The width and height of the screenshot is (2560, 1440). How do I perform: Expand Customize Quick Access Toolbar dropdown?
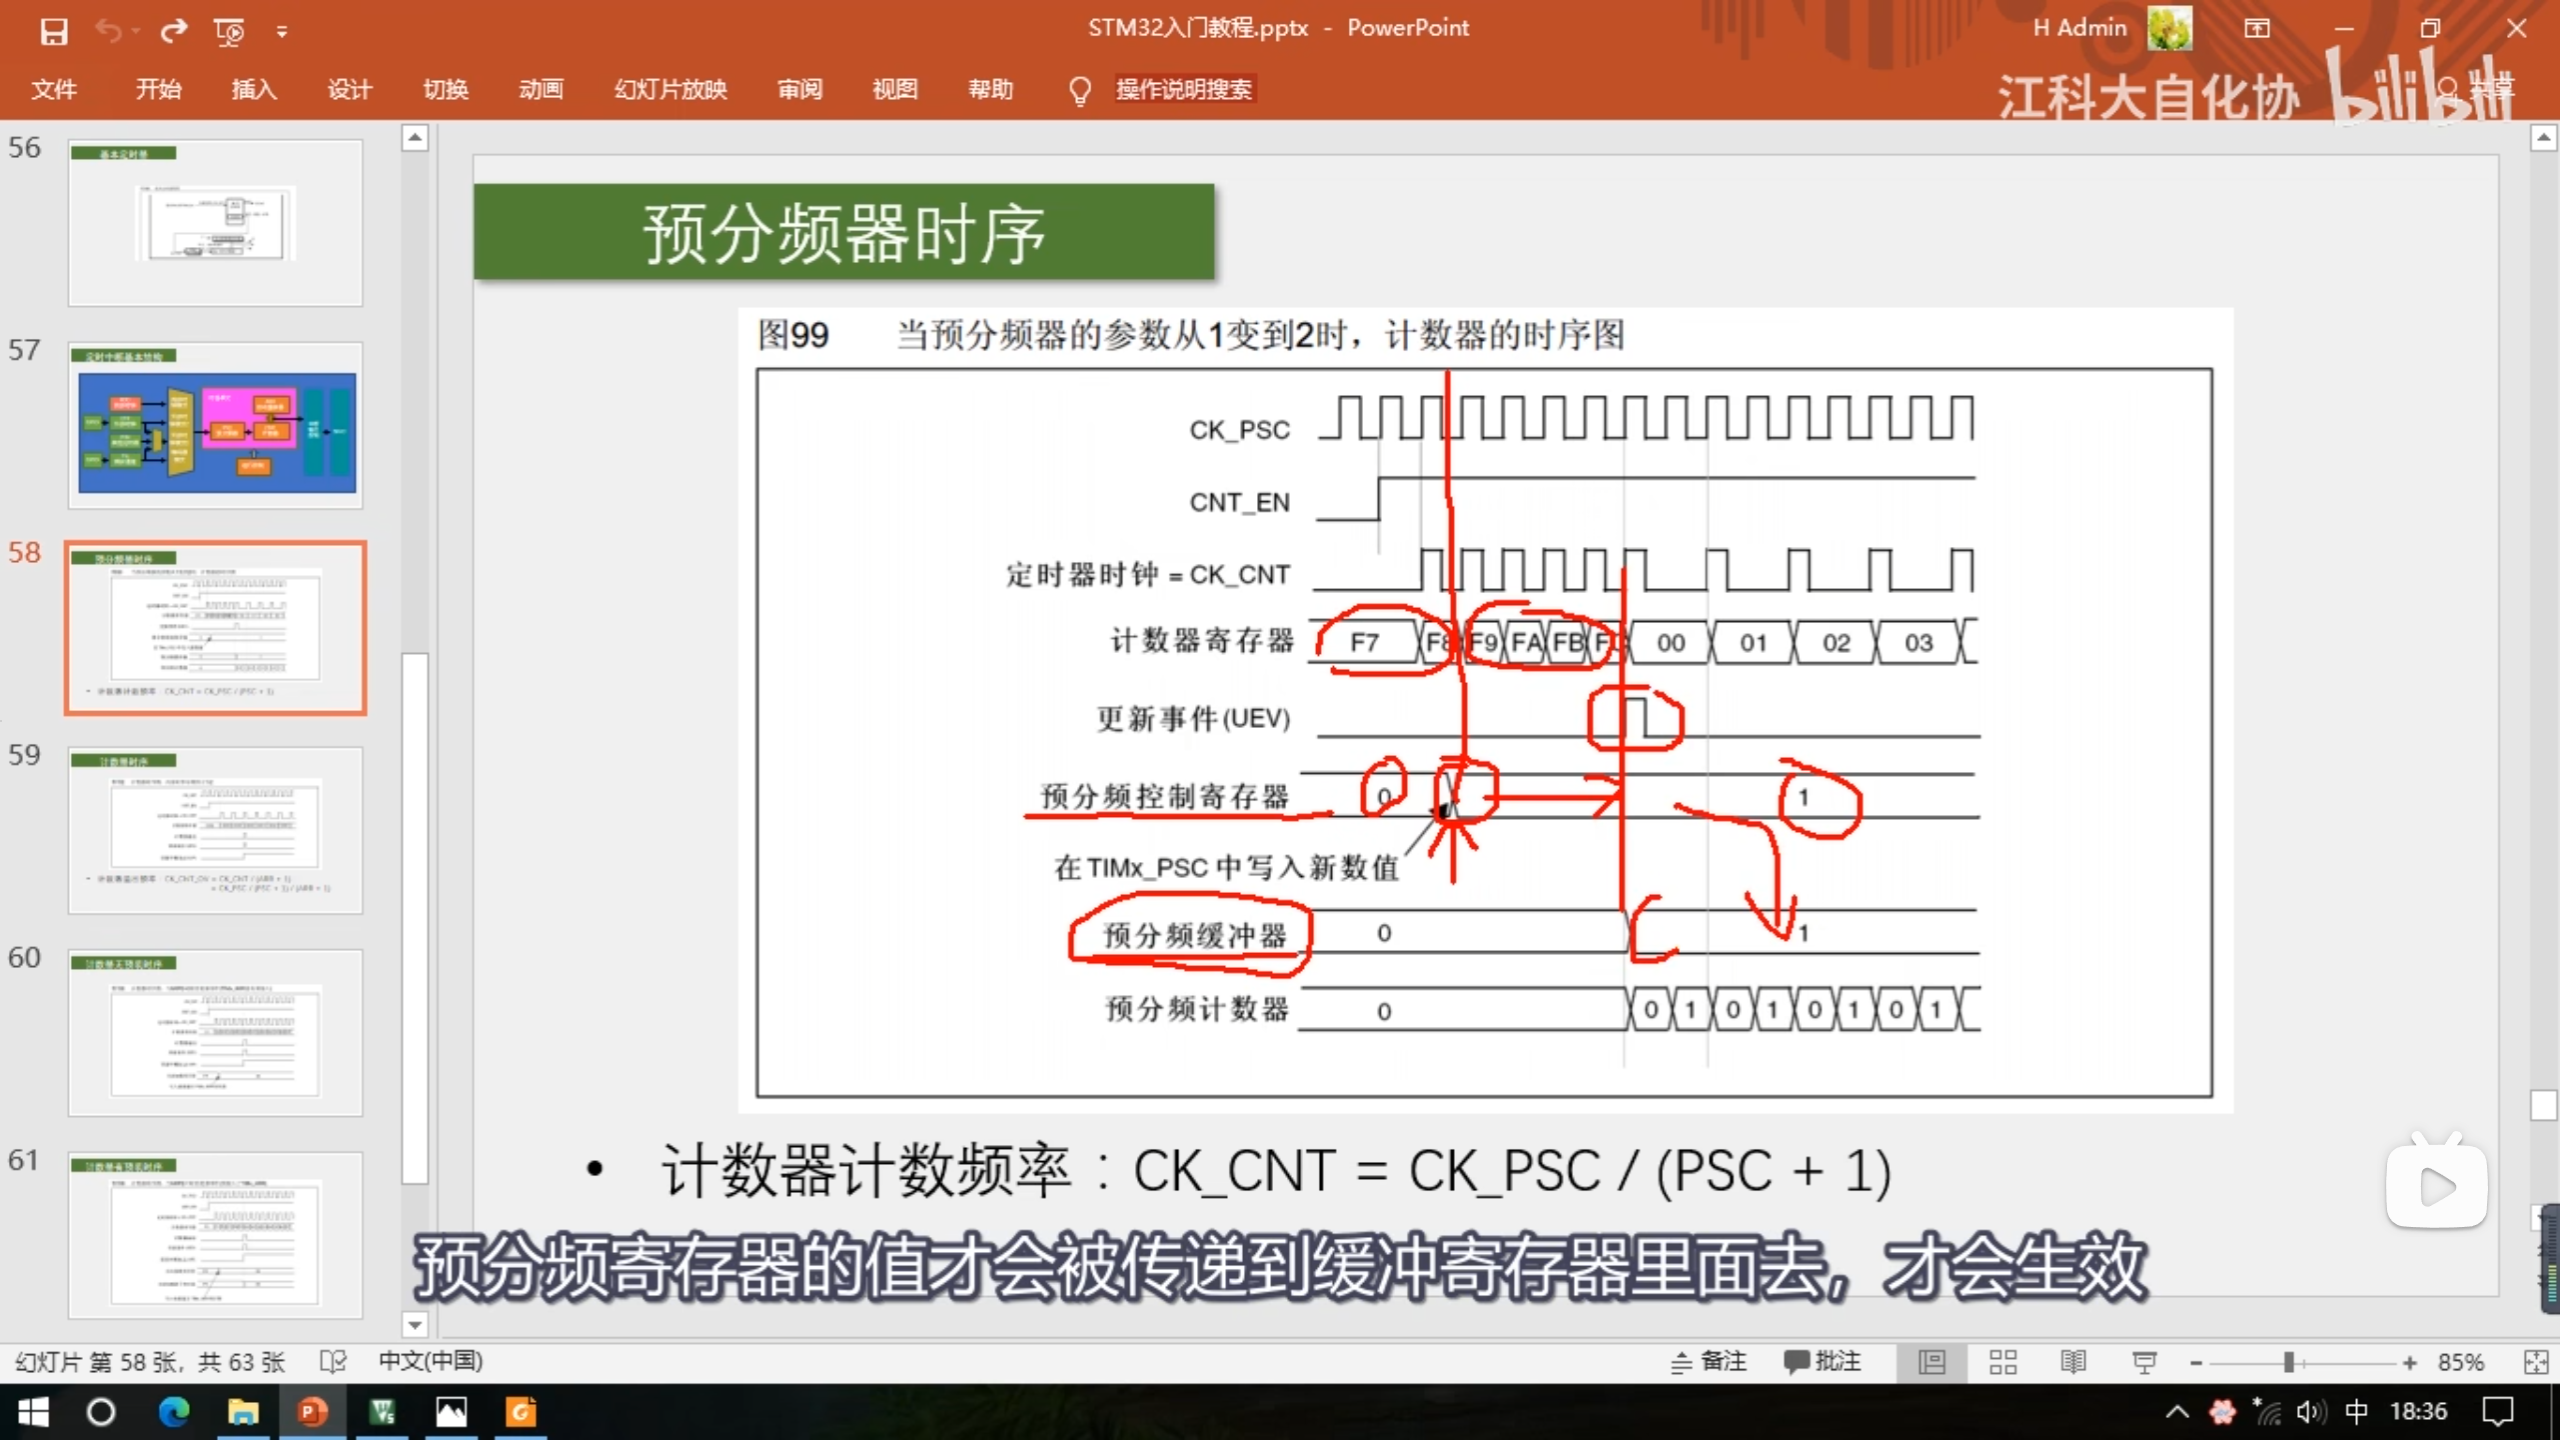(282, 32)
